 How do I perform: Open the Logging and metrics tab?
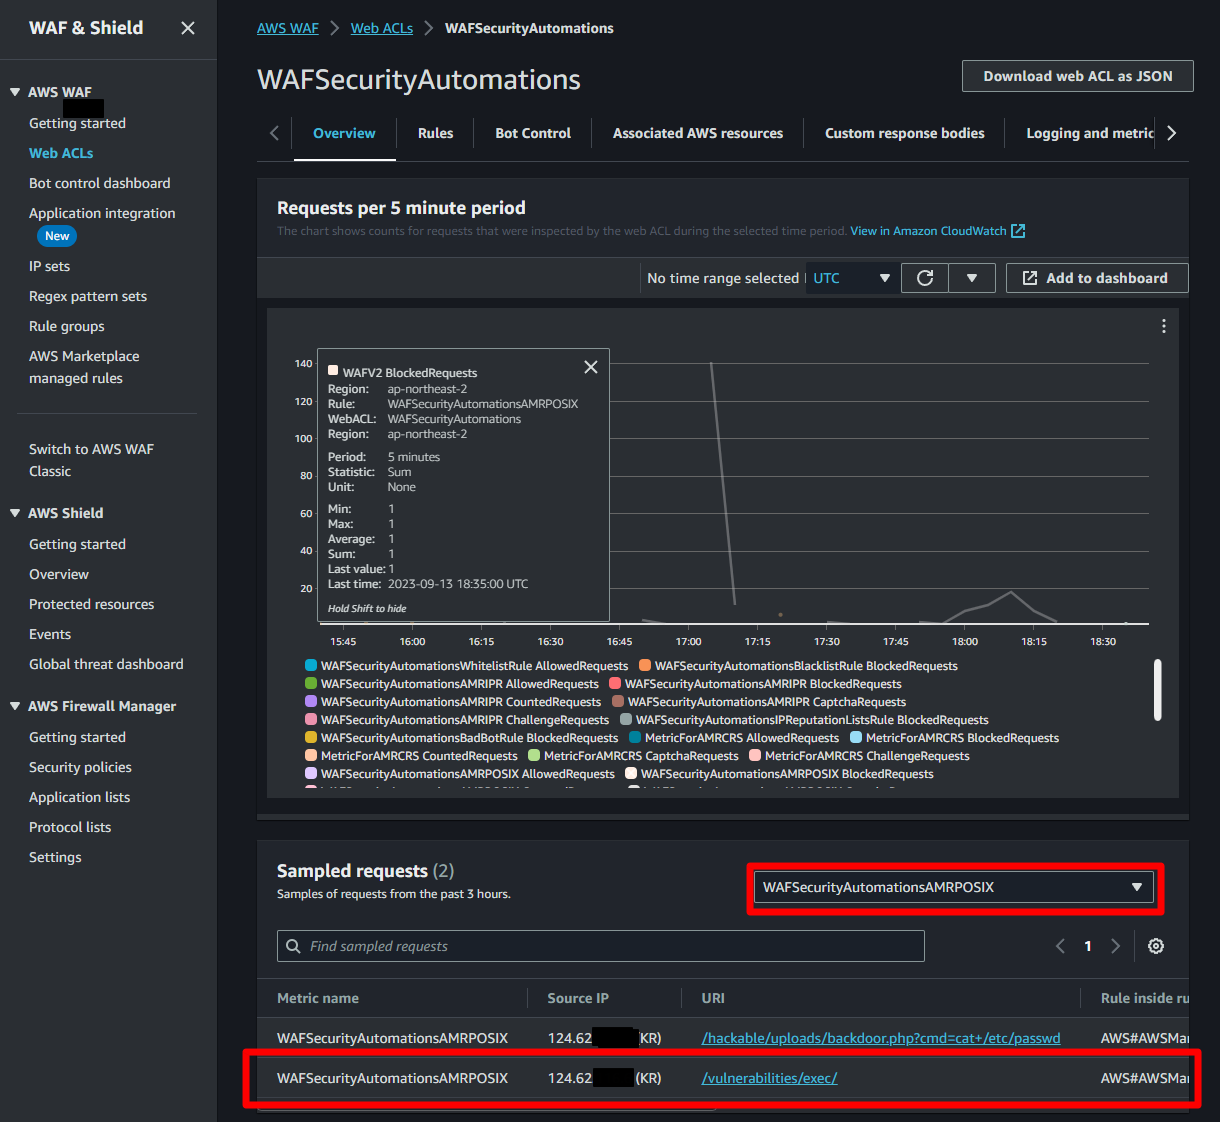point(1090,133)
